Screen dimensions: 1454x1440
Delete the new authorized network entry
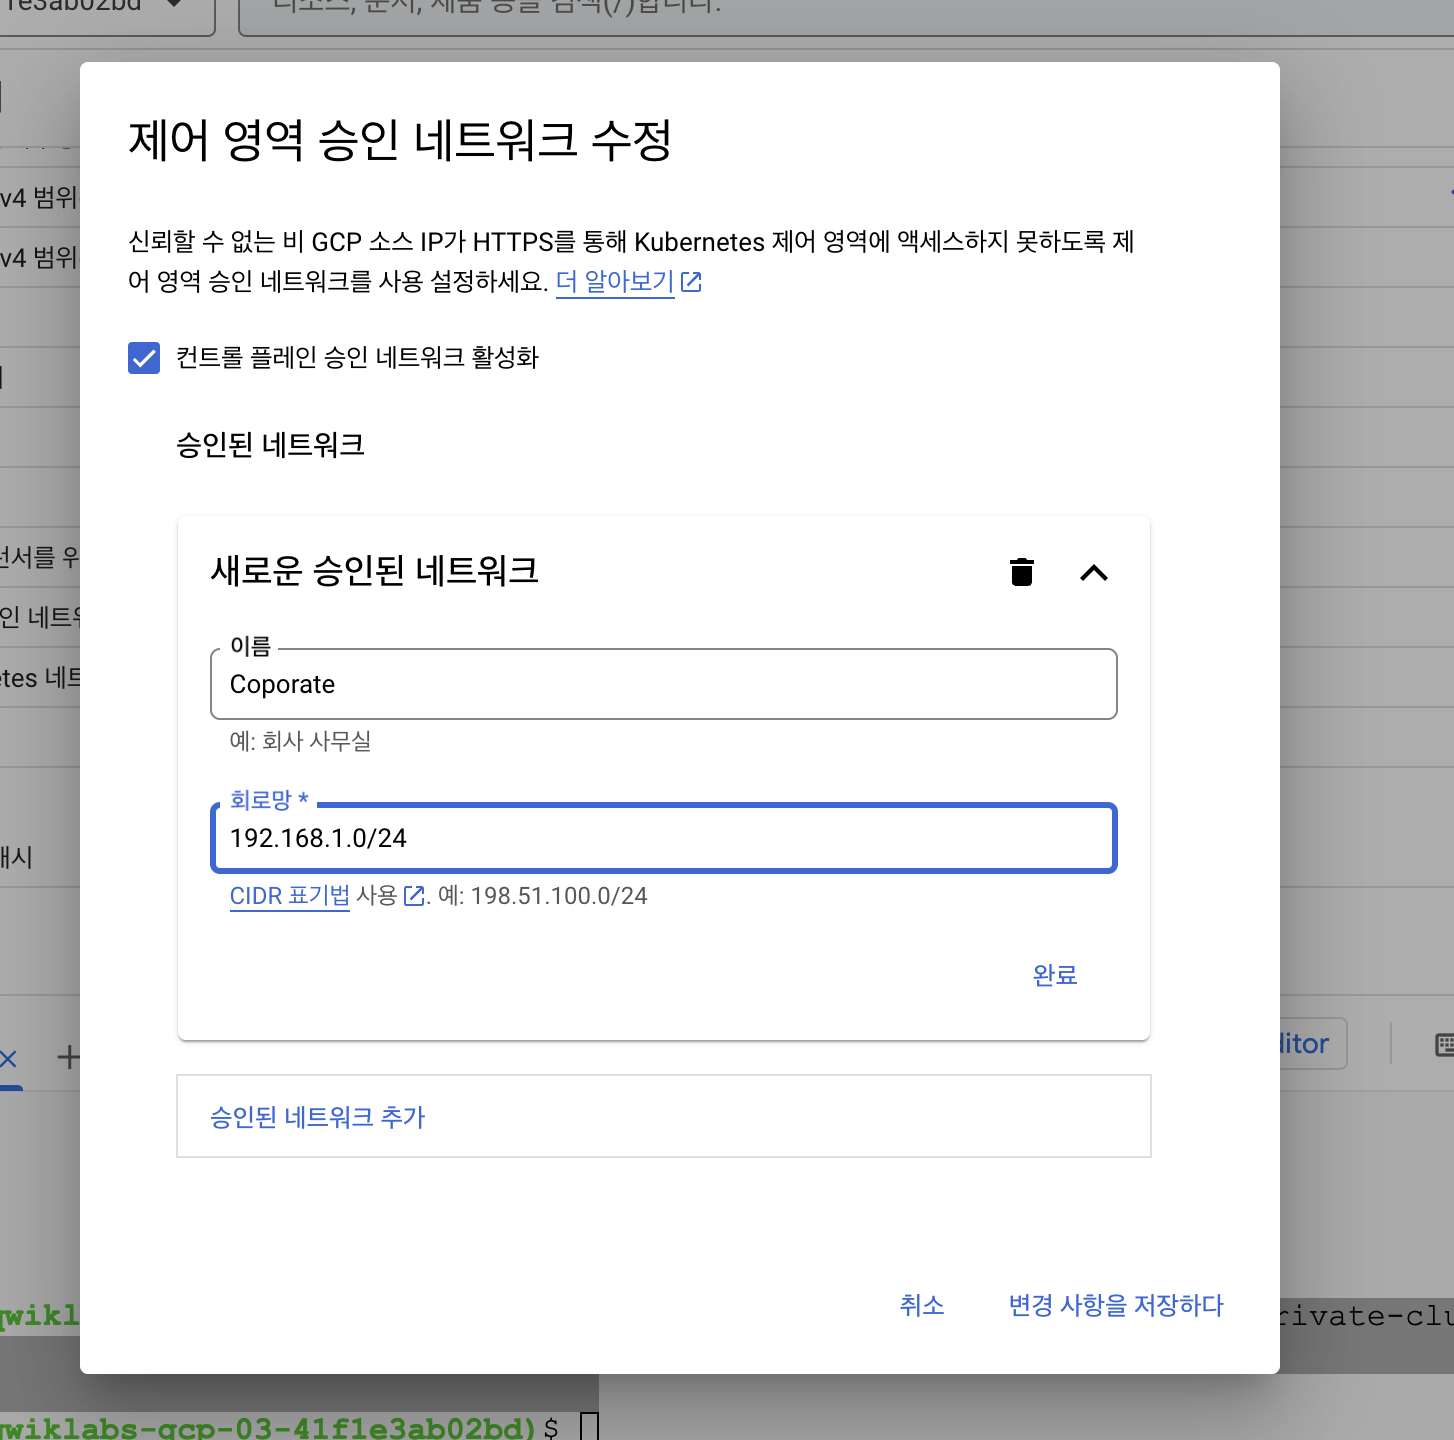[x=1021, y=572]
